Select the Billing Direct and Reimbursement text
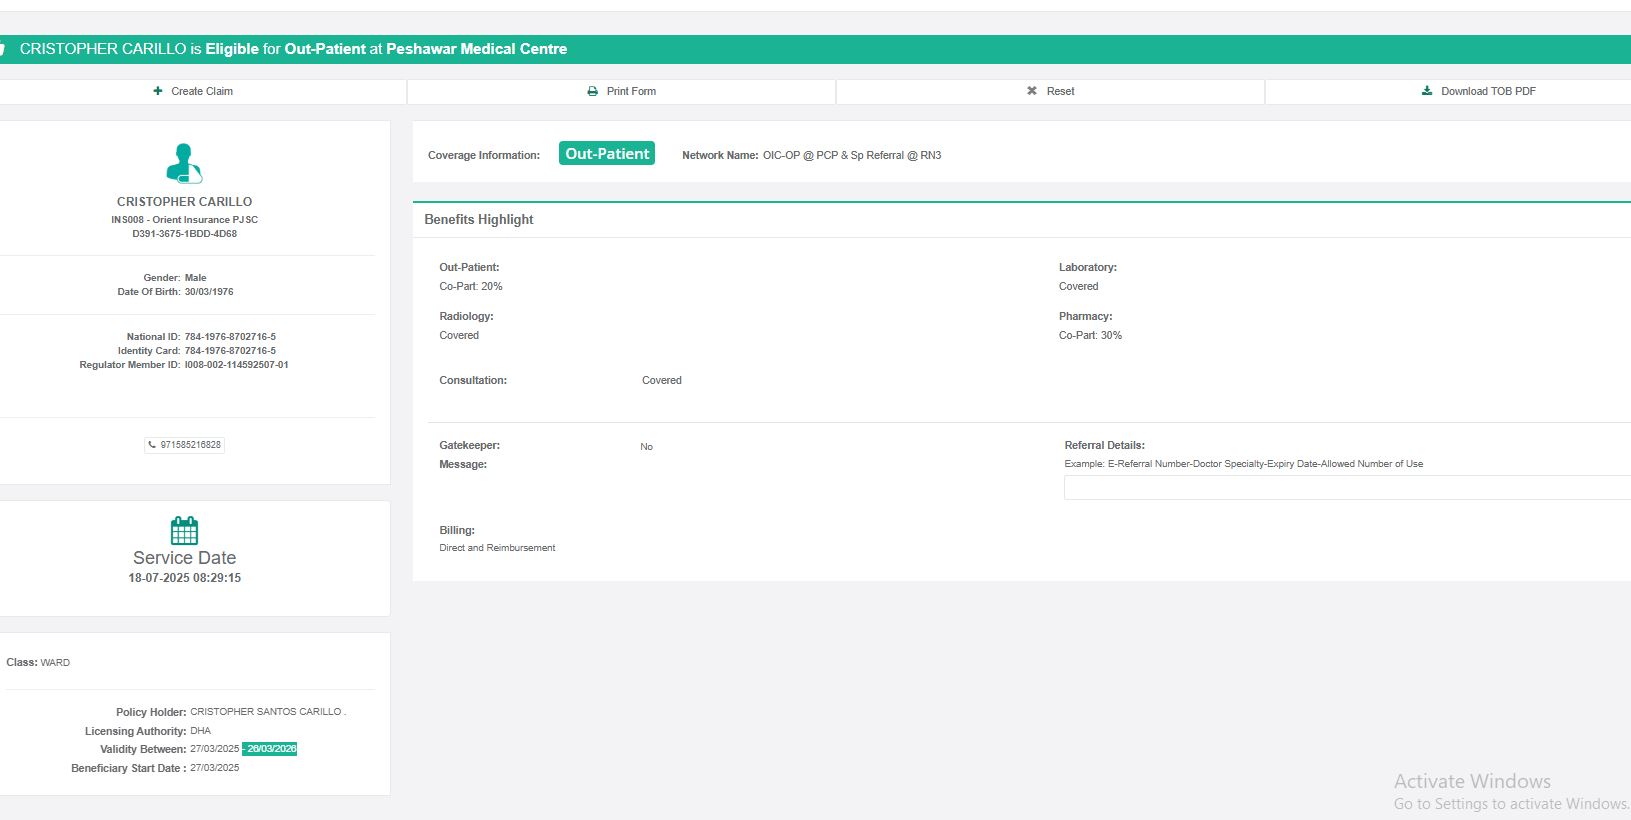This screenshot has height=820, width=1631. click(497, 548)
